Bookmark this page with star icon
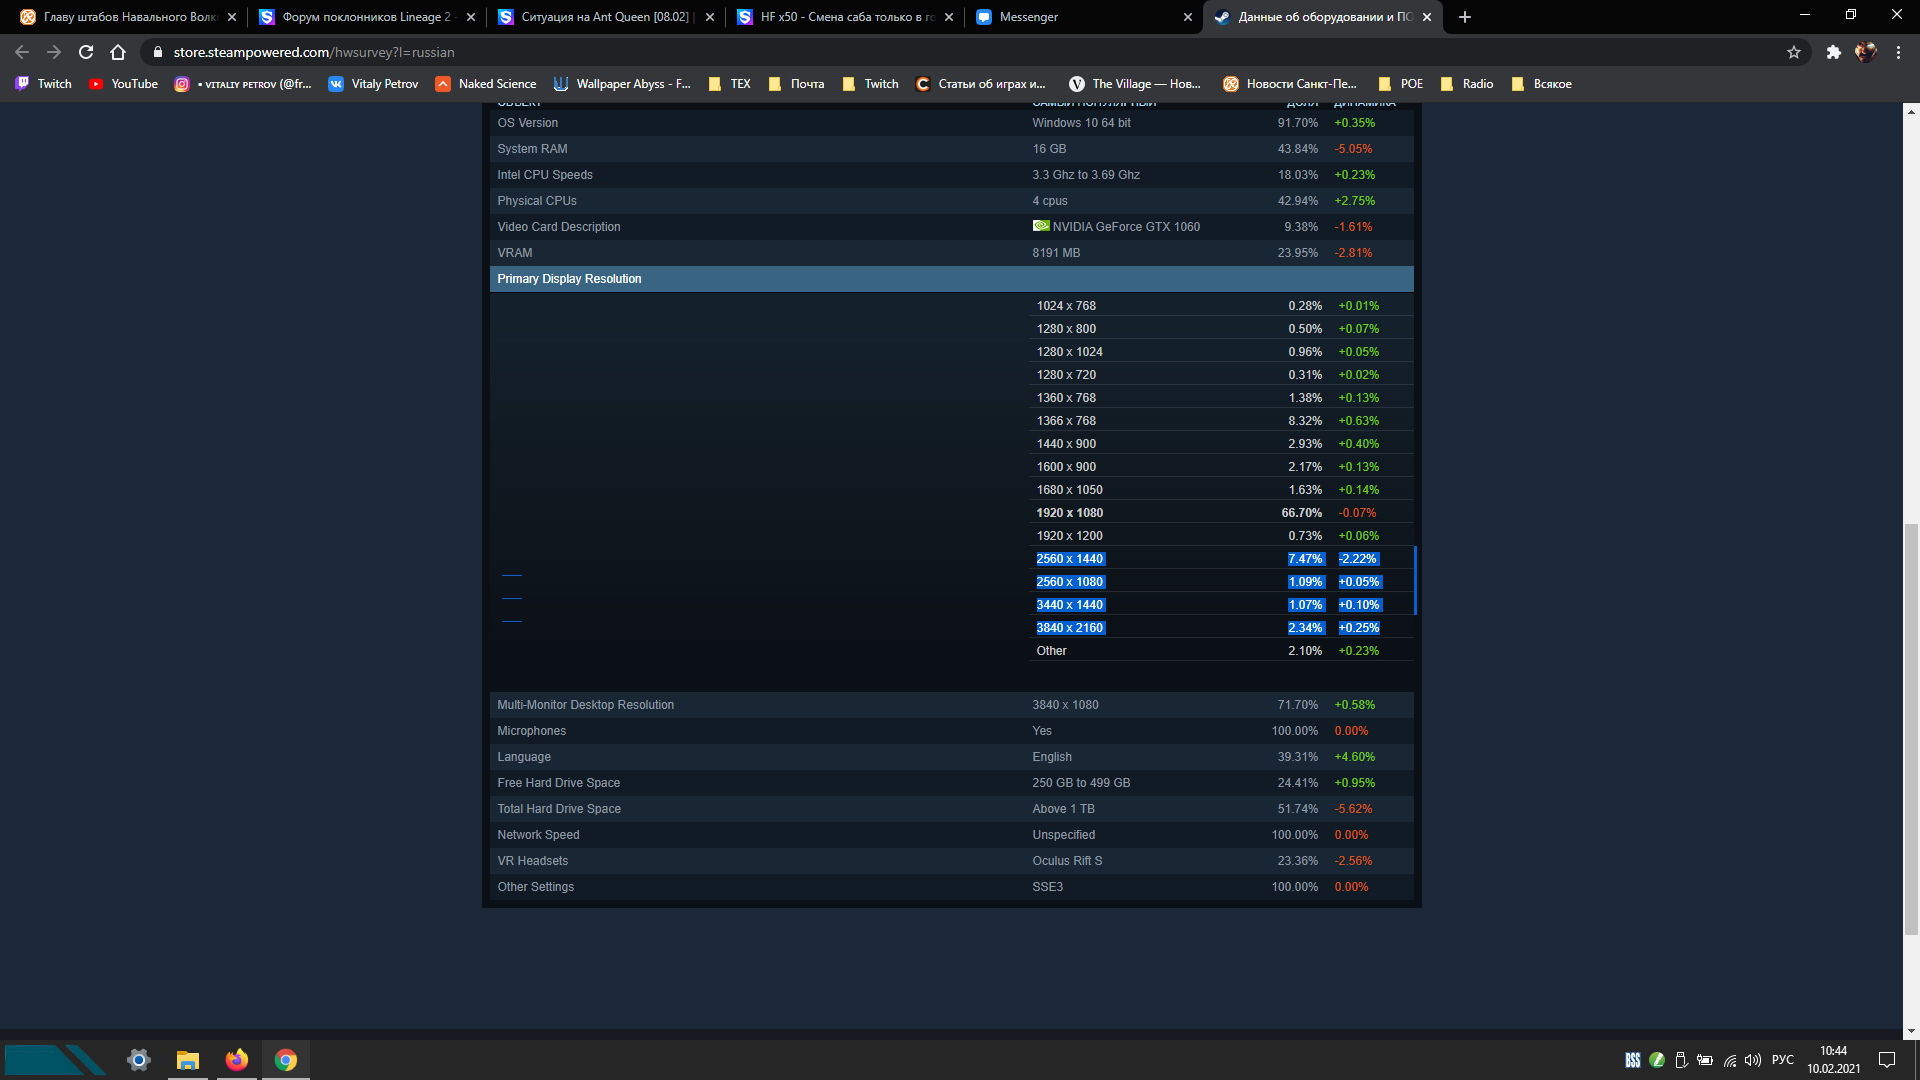The image size is (1920, 1080). [1794, 52]
